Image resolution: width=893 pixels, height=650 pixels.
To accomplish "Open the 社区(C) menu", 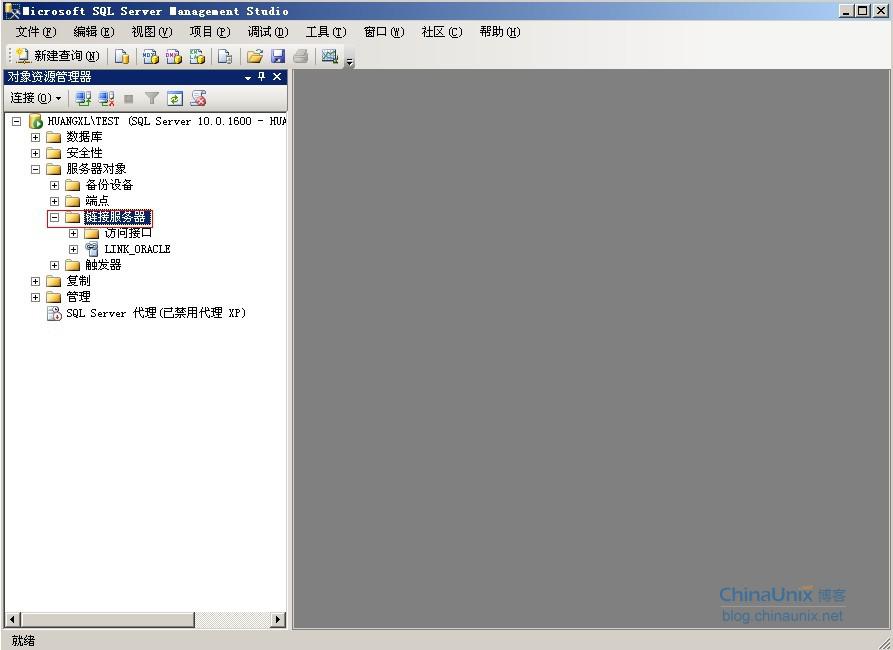I will (442, 32).
